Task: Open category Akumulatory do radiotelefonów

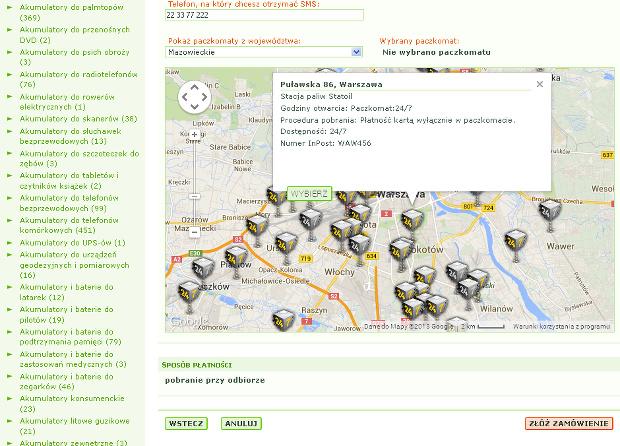Action: [78, 79]
